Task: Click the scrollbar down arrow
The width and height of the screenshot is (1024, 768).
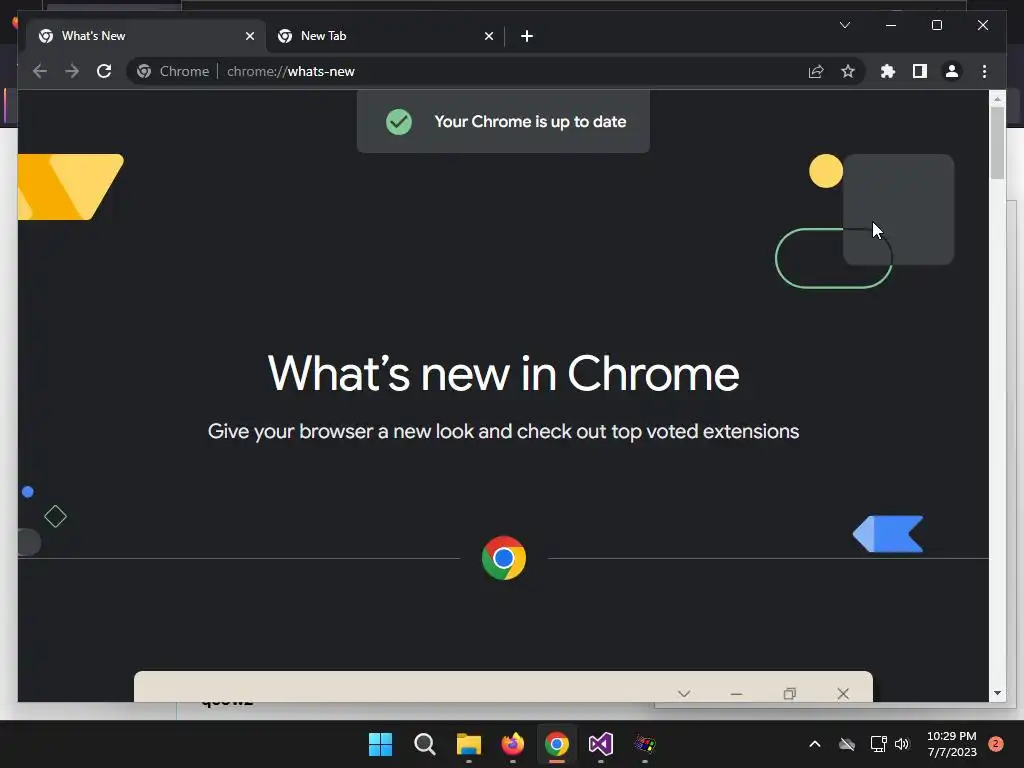Action: (x=997, y=693)
